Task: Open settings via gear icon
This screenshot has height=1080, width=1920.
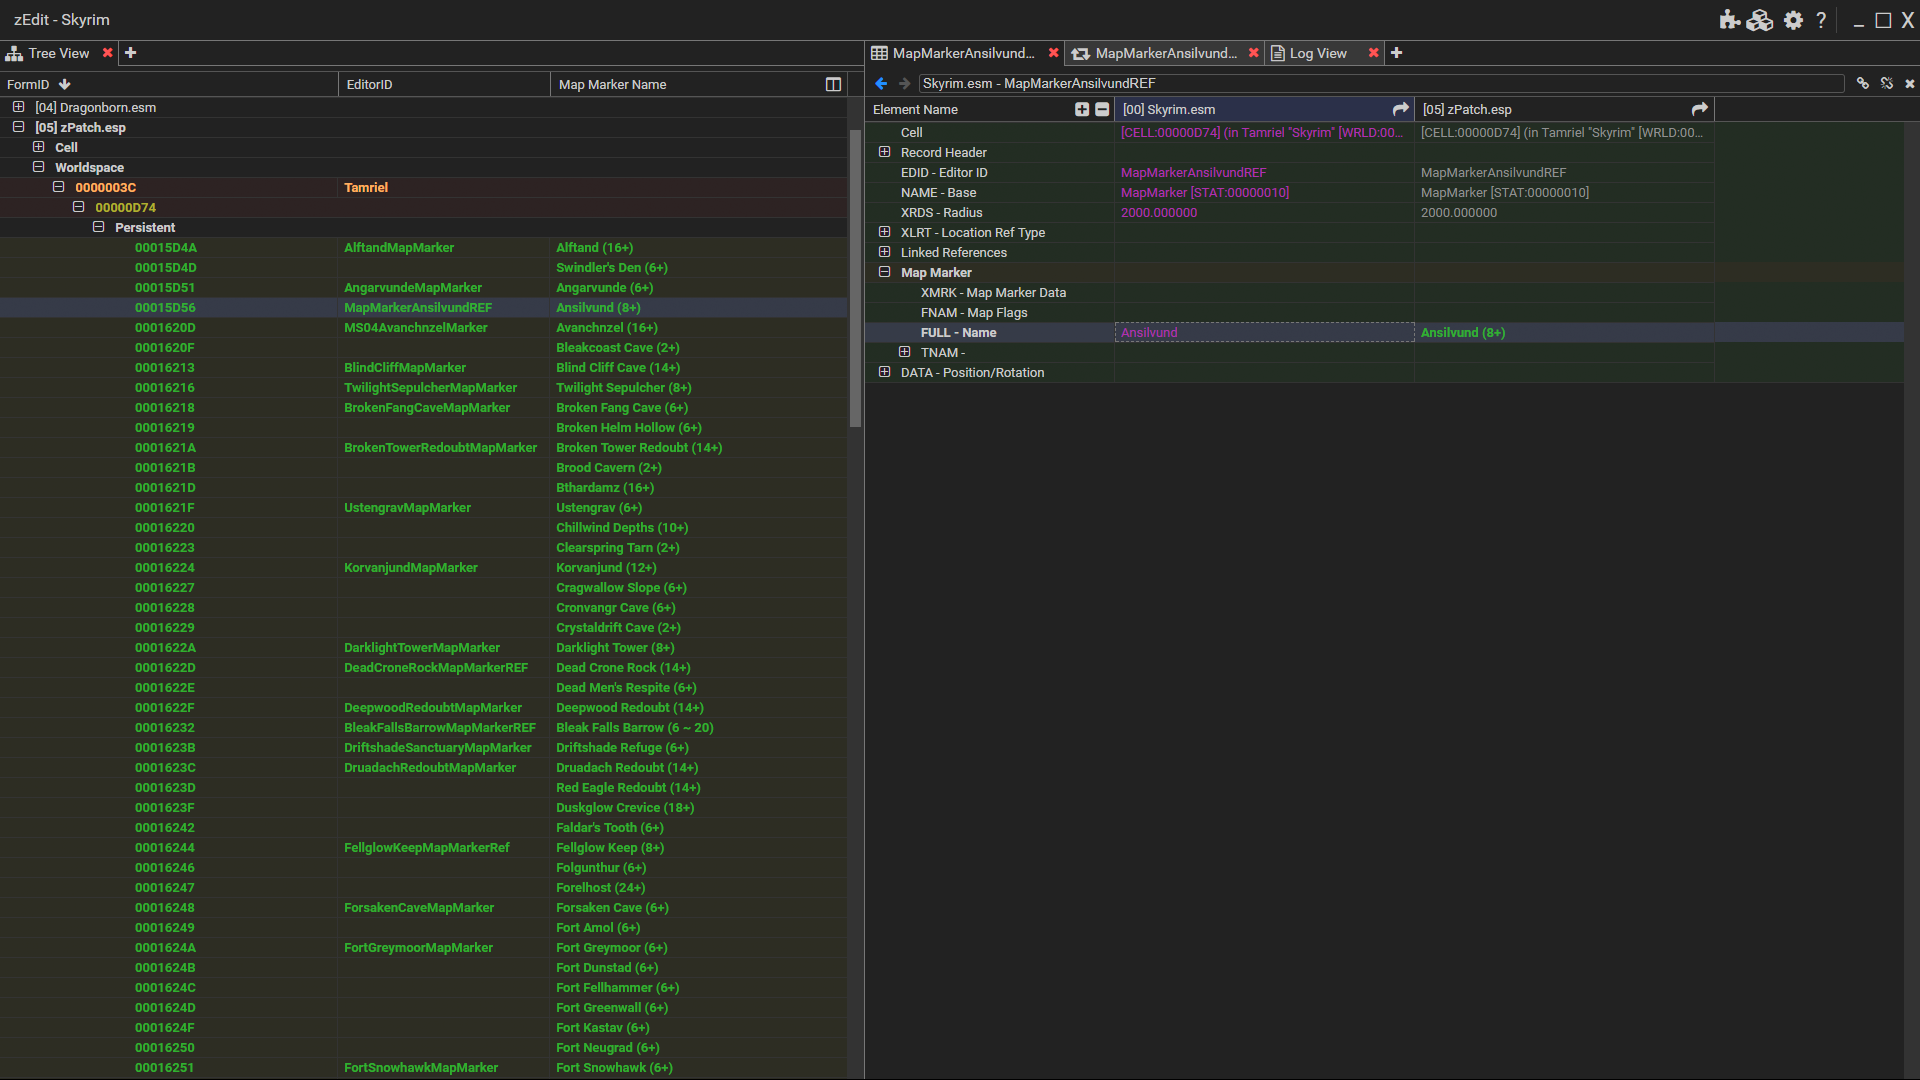Action: (x=1793, y=20)
